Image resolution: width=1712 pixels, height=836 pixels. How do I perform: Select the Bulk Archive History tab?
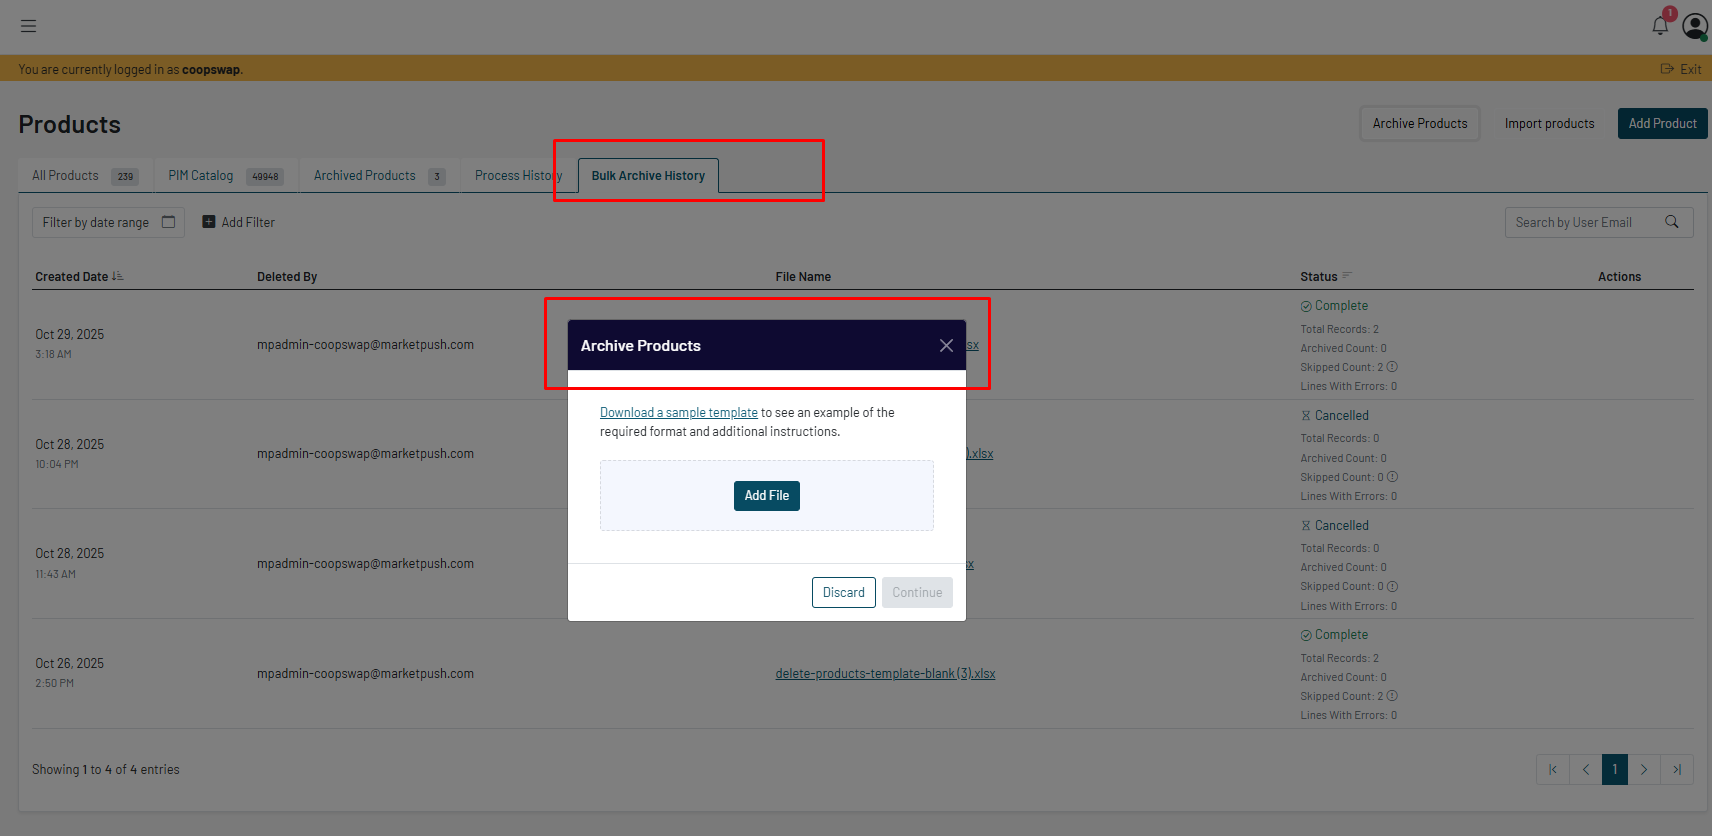click(648, 175)
